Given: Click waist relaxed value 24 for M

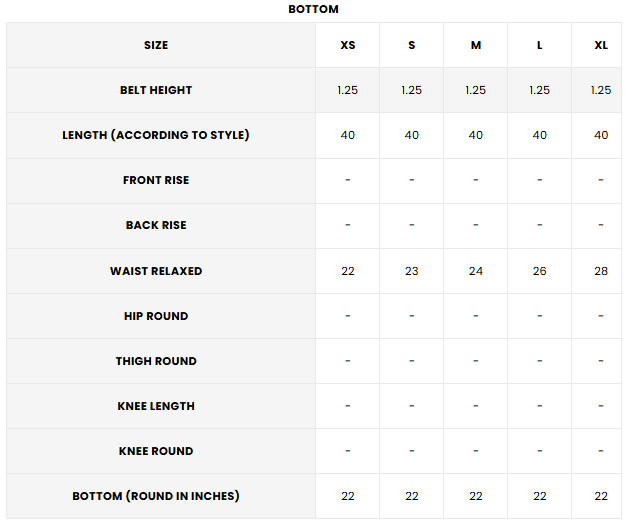Looking at the screenshot, I should click(x=476, y=271).
